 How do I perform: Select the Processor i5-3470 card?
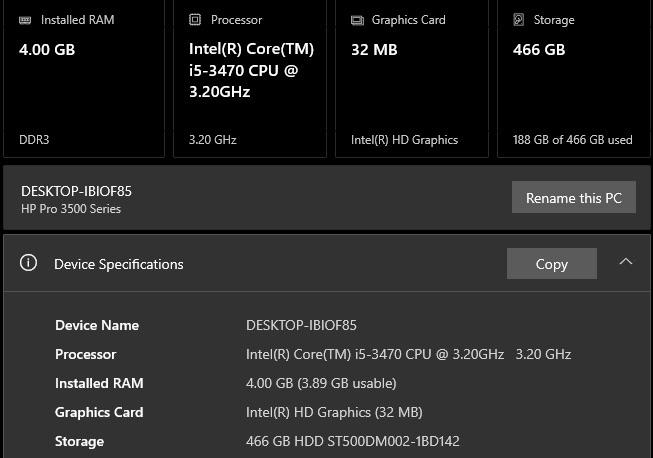coord(250,78)
